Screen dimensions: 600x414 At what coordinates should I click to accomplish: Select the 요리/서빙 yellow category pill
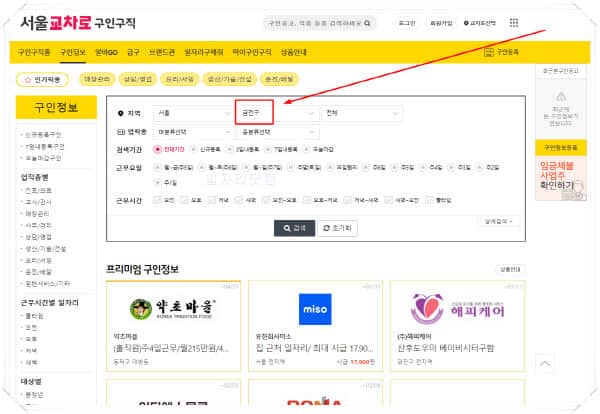click(x=179, y=79)
